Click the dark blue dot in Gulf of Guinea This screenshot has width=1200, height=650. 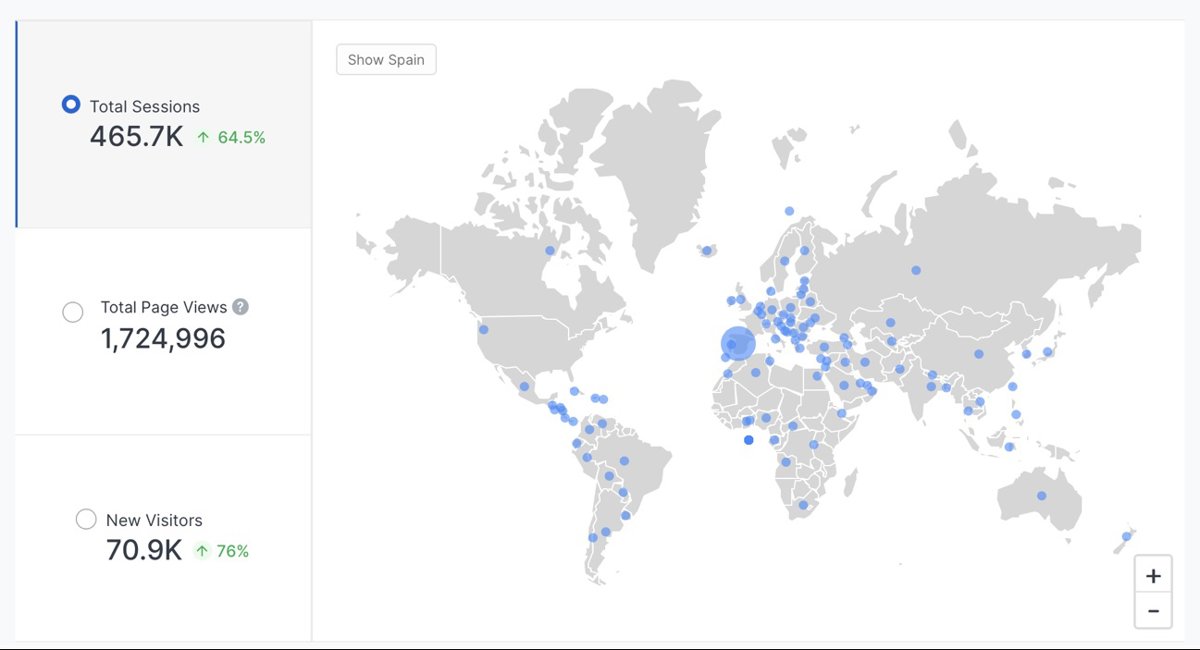click(748, 440)
